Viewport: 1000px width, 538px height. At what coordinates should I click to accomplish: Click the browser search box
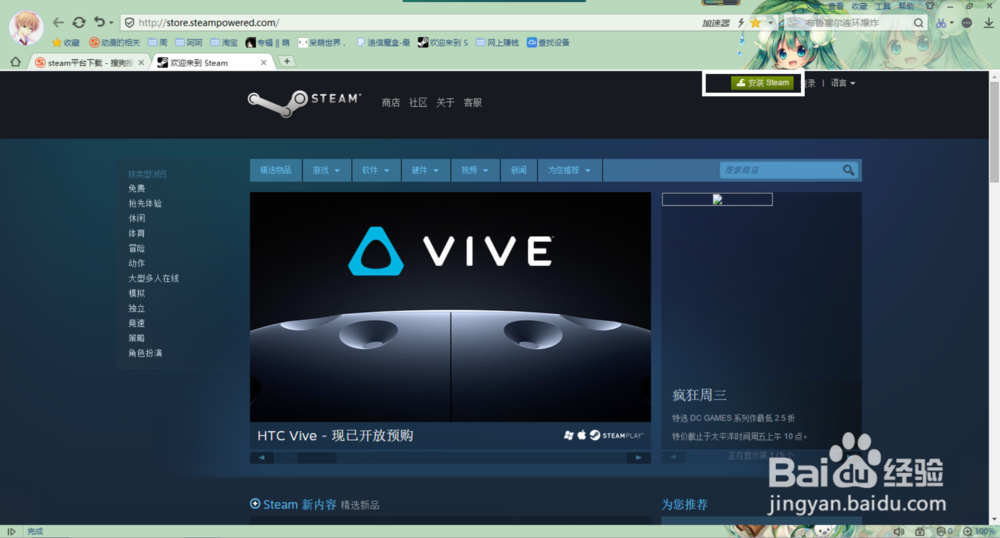click(855, 23)
